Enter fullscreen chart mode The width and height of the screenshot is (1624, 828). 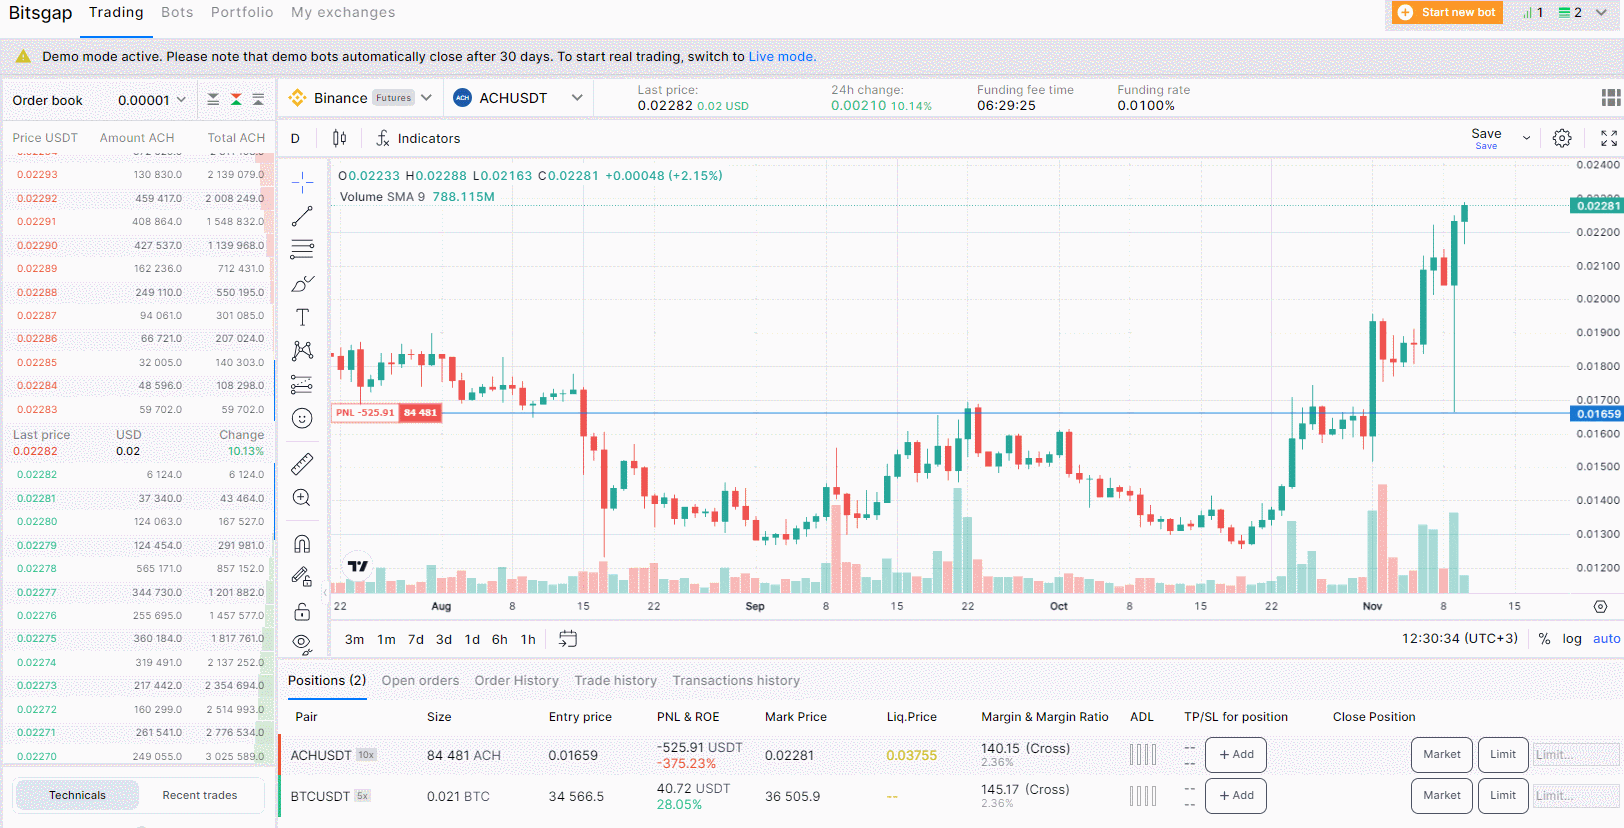(1608, 138)
